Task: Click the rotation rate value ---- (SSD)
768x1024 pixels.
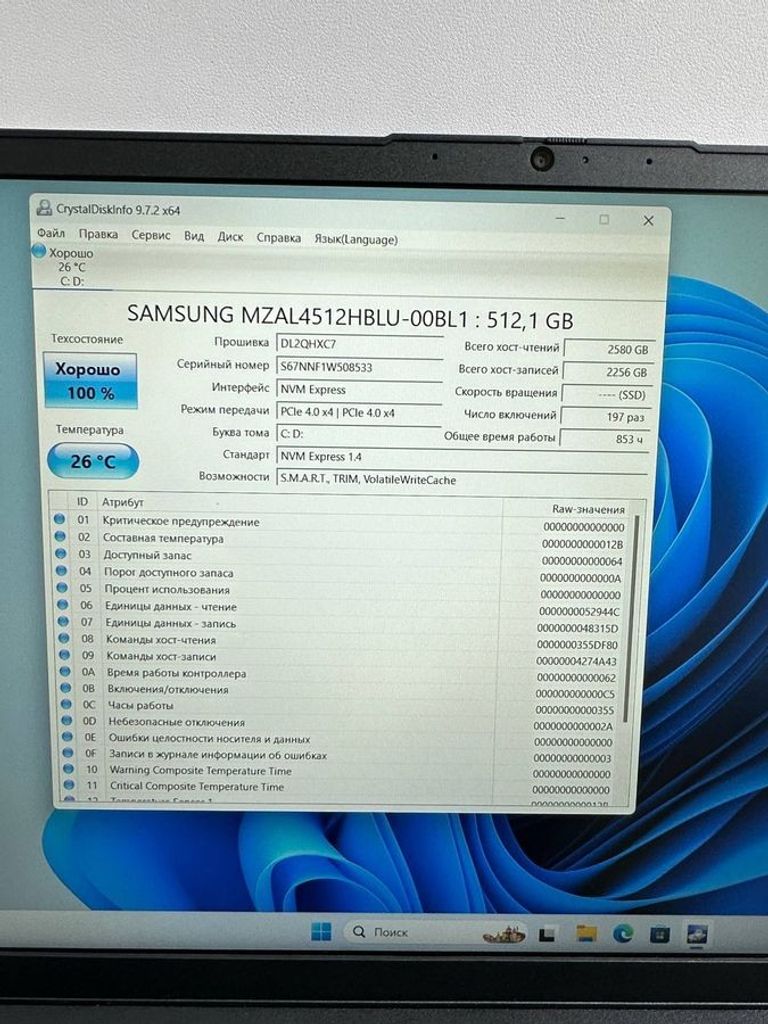Action: pyautogui.click(x=605, y=394)
